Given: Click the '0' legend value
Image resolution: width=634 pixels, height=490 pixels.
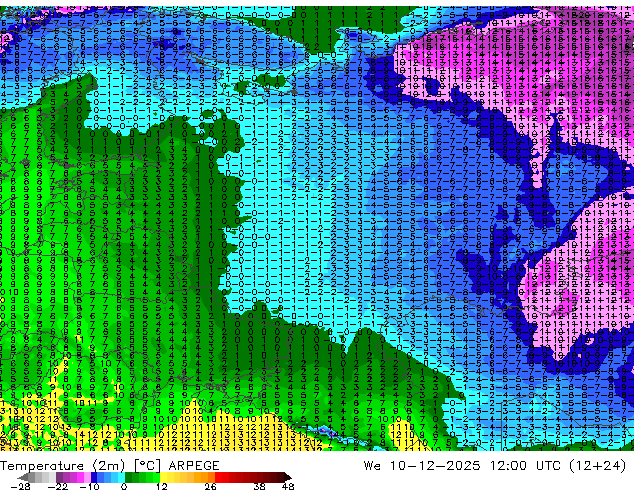Looking at the screenshot, I should (x=124, y=486).
